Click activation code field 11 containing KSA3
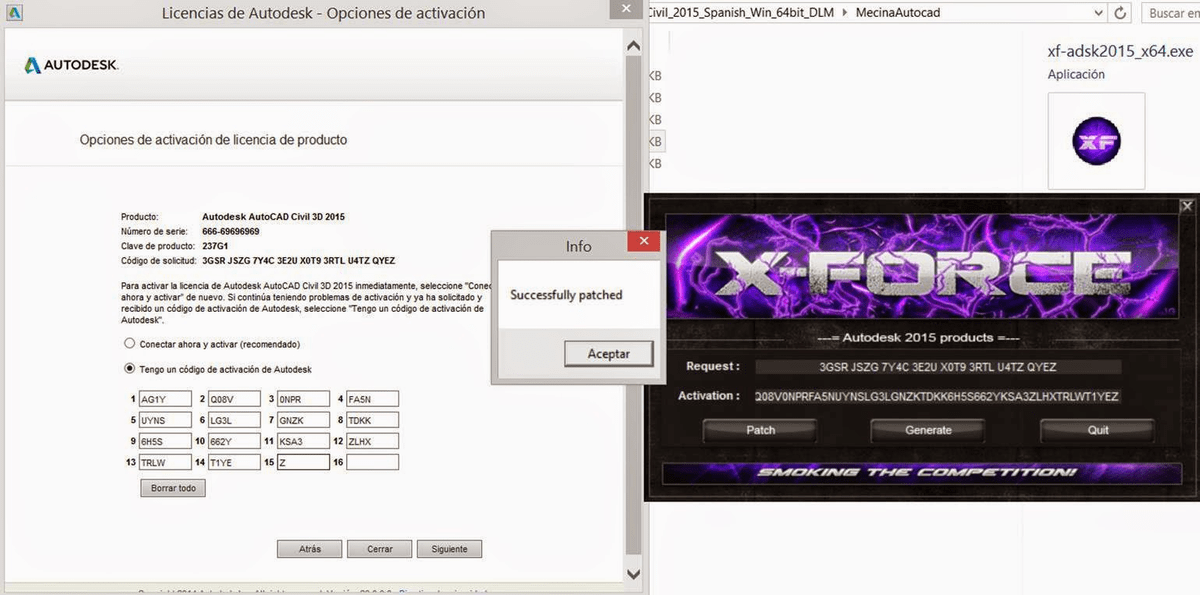Viewport: 1200px width, 595px height. pos(303,441)
